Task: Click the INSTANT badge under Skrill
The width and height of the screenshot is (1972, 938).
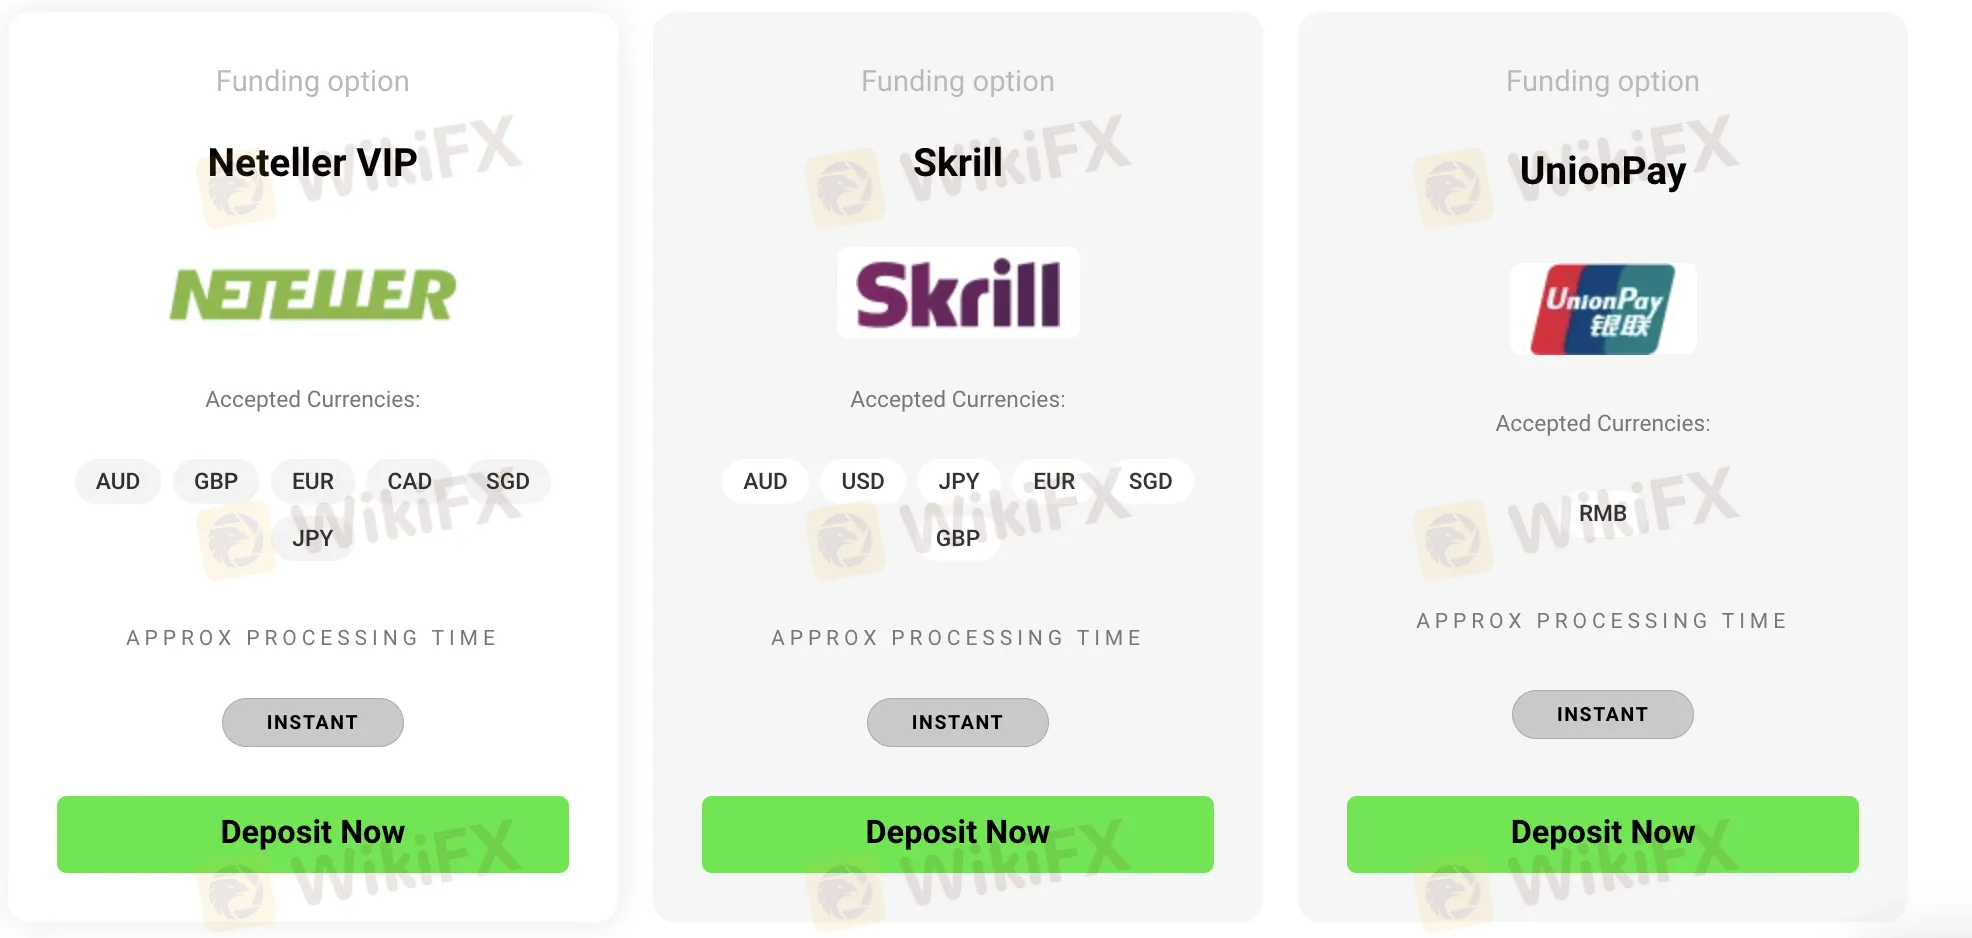Action: tap(957, 722)
